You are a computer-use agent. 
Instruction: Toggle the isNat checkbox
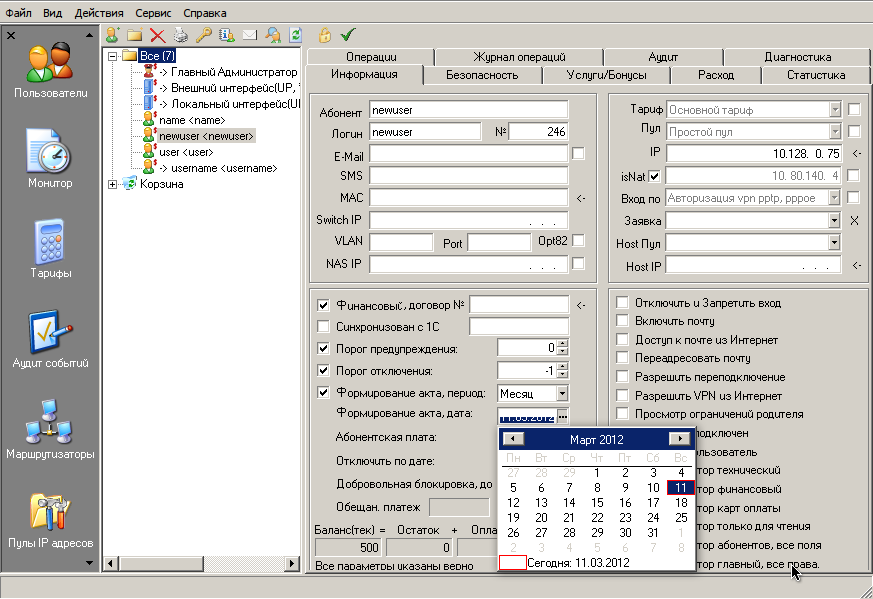pos(655,176)
